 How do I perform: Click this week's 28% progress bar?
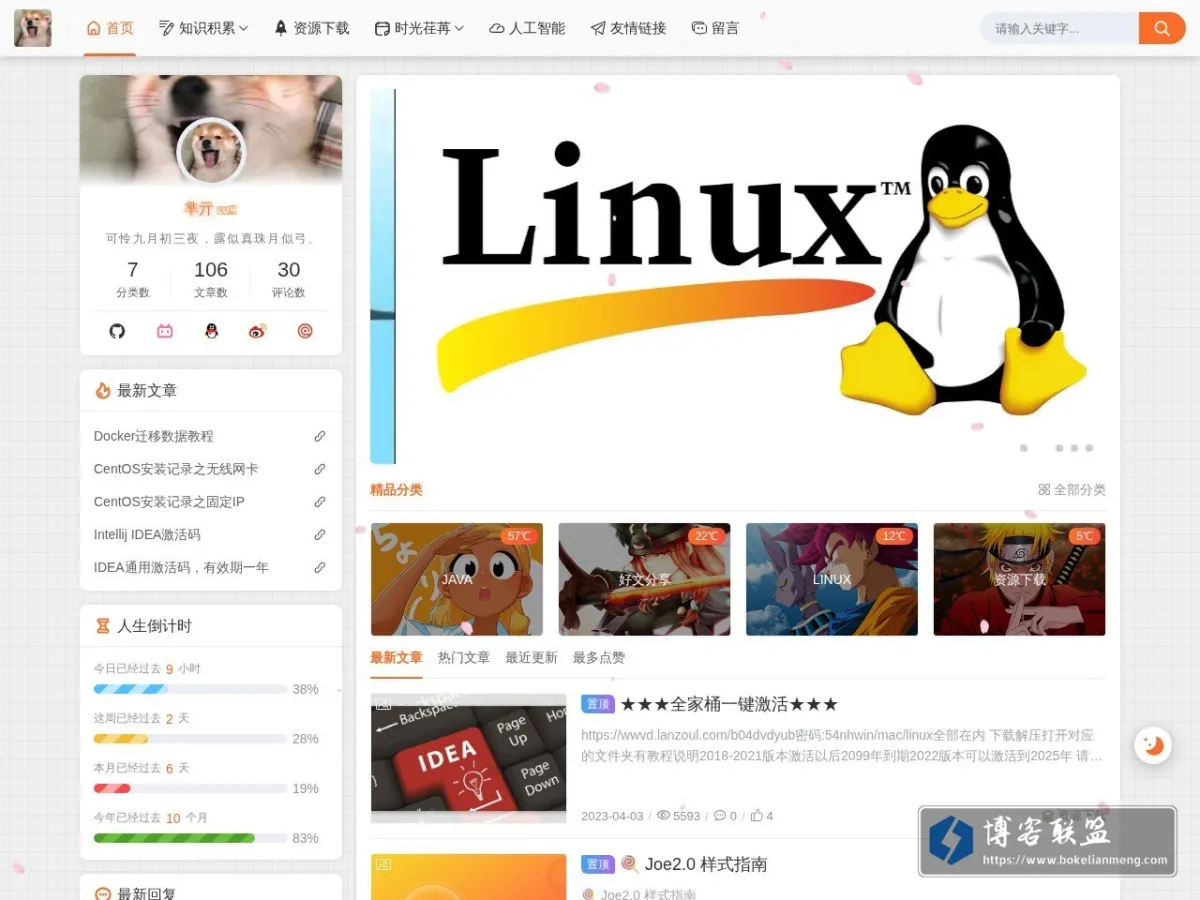pyautogui.click(x=190, y=739)
